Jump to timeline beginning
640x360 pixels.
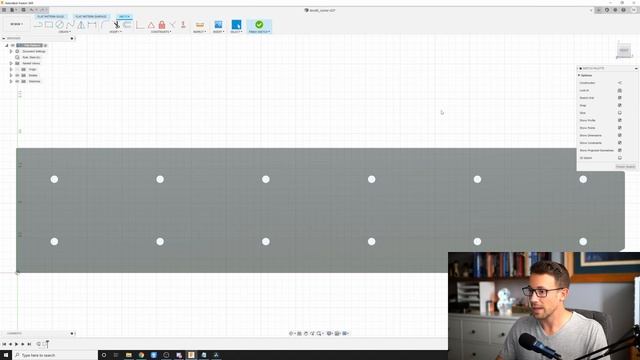[x=4, y=344]
